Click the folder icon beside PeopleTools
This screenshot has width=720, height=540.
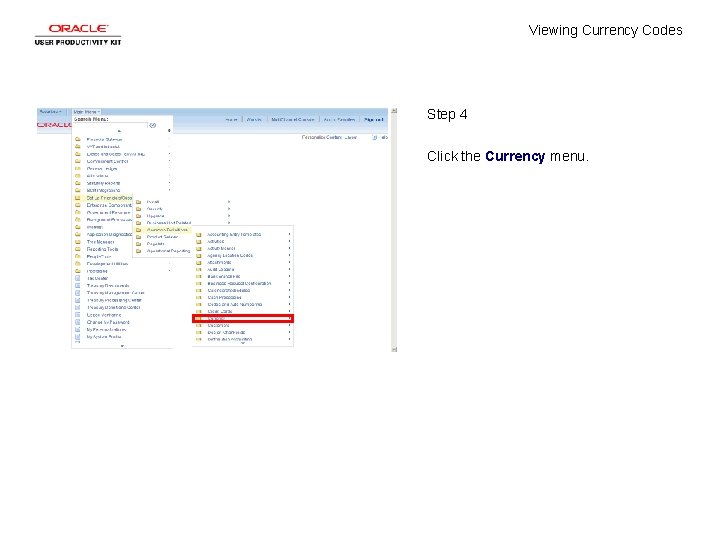[78, 256]
